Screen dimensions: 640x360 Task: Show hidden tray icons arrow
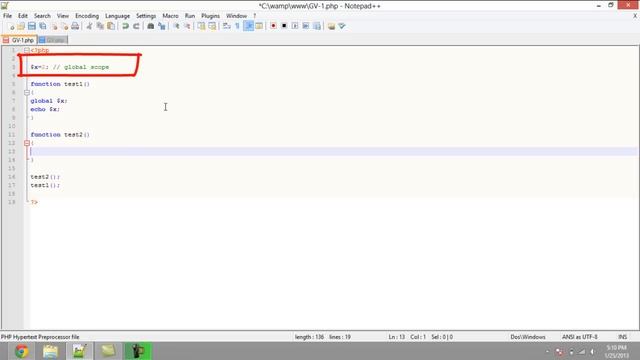tap(547, 351)
